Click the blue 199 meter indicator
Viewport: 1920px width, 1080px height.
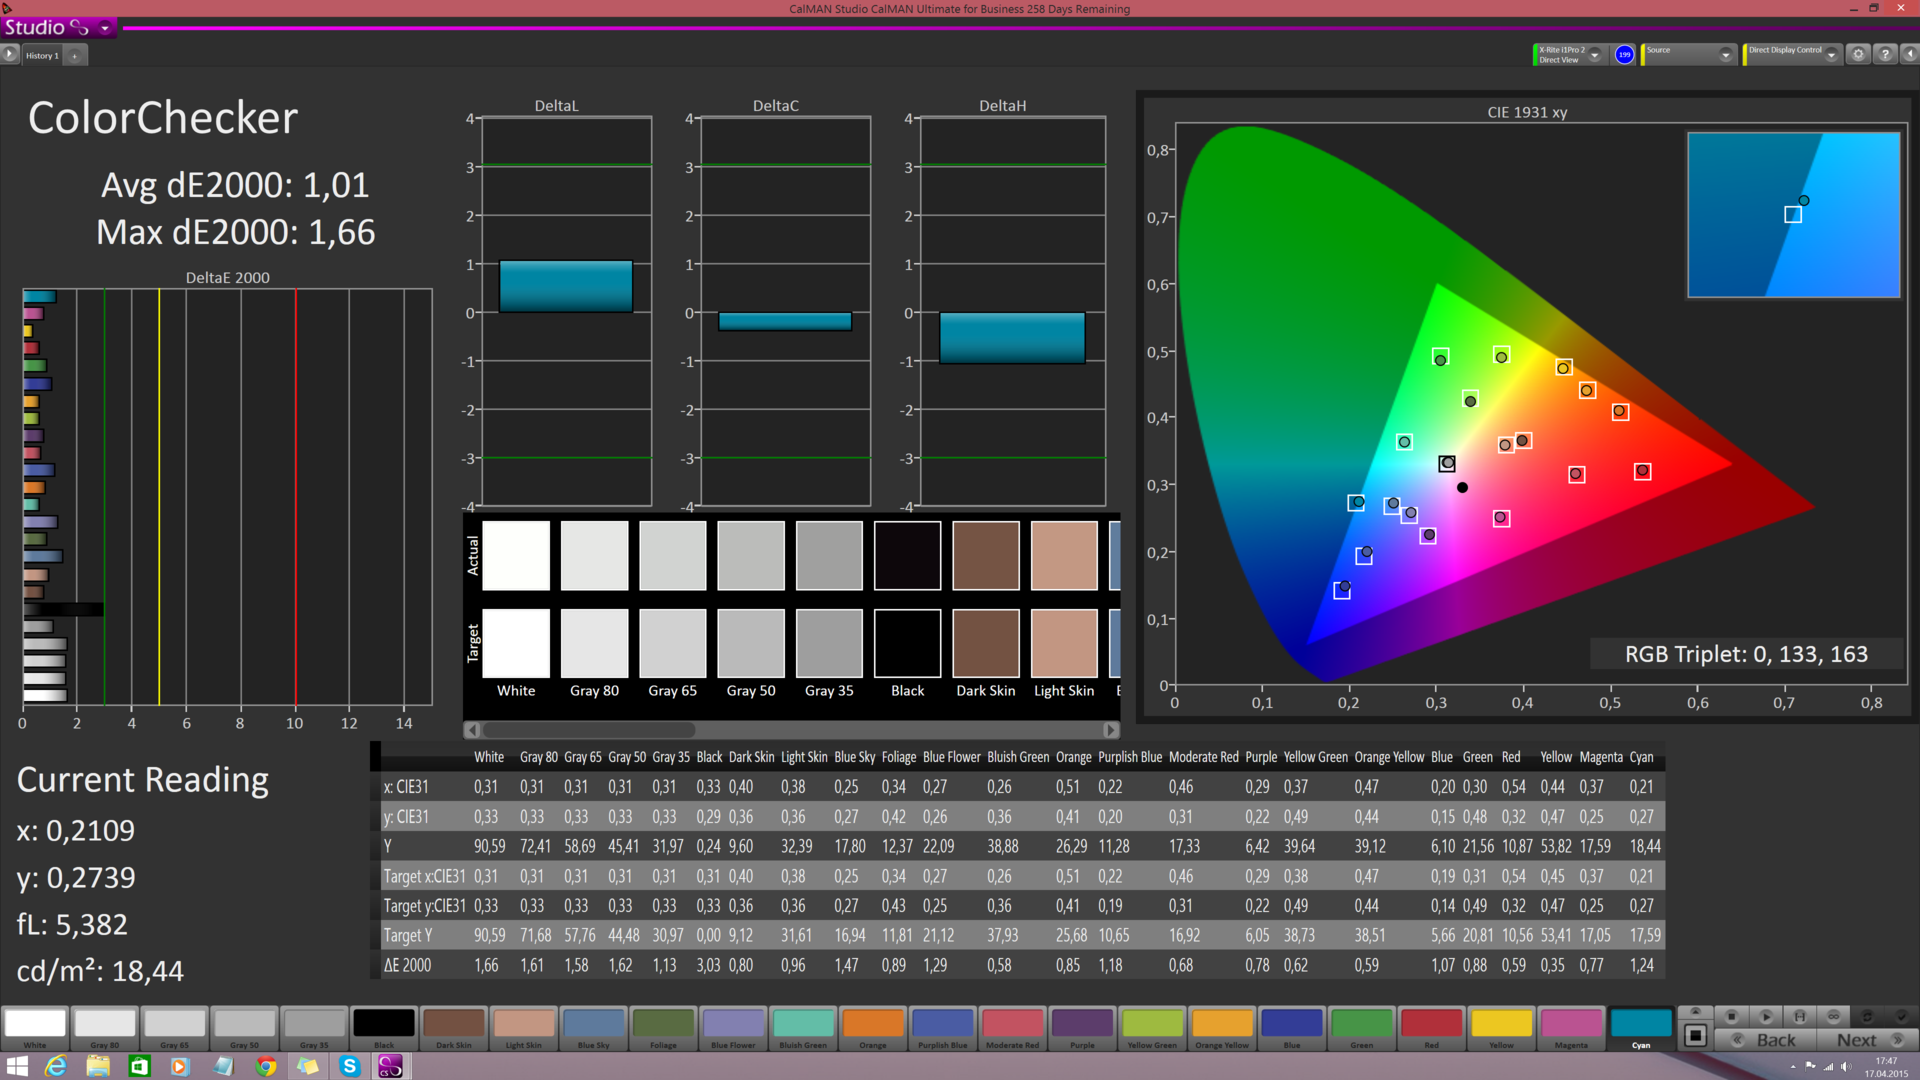coord(1624,54)
